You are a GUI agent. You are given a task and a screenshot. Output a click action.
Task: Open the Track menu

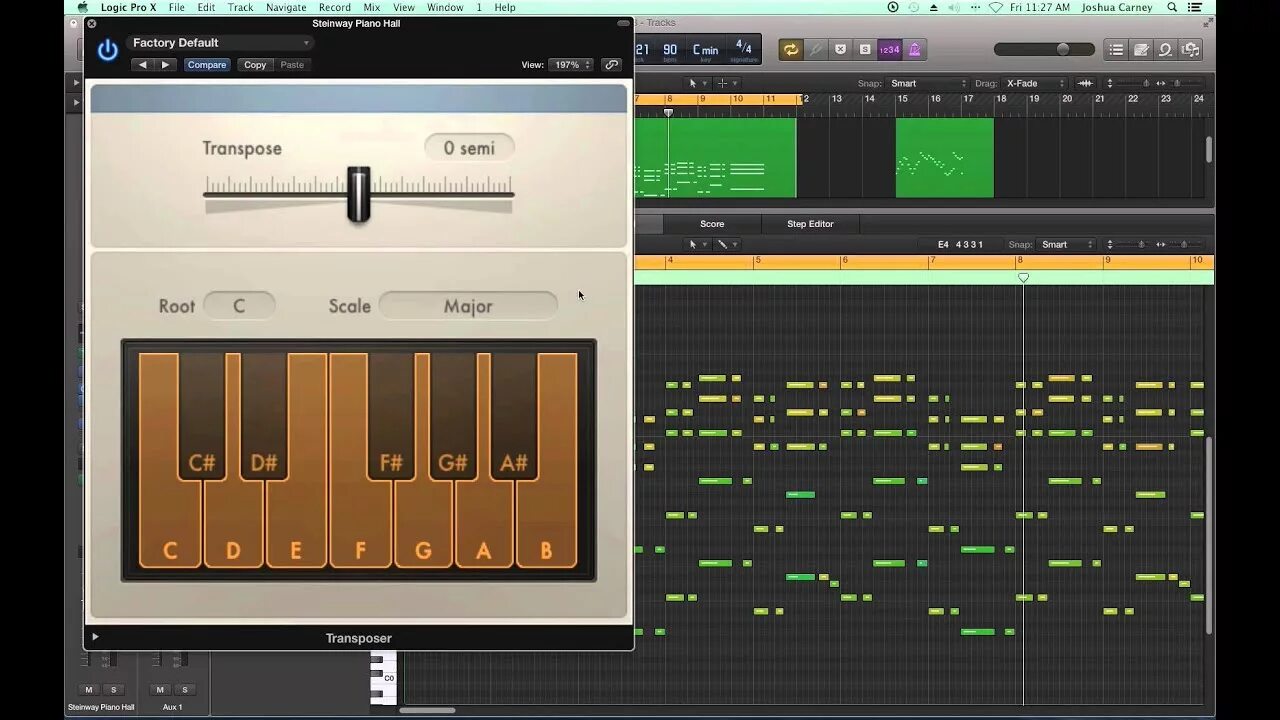[240, 7]
